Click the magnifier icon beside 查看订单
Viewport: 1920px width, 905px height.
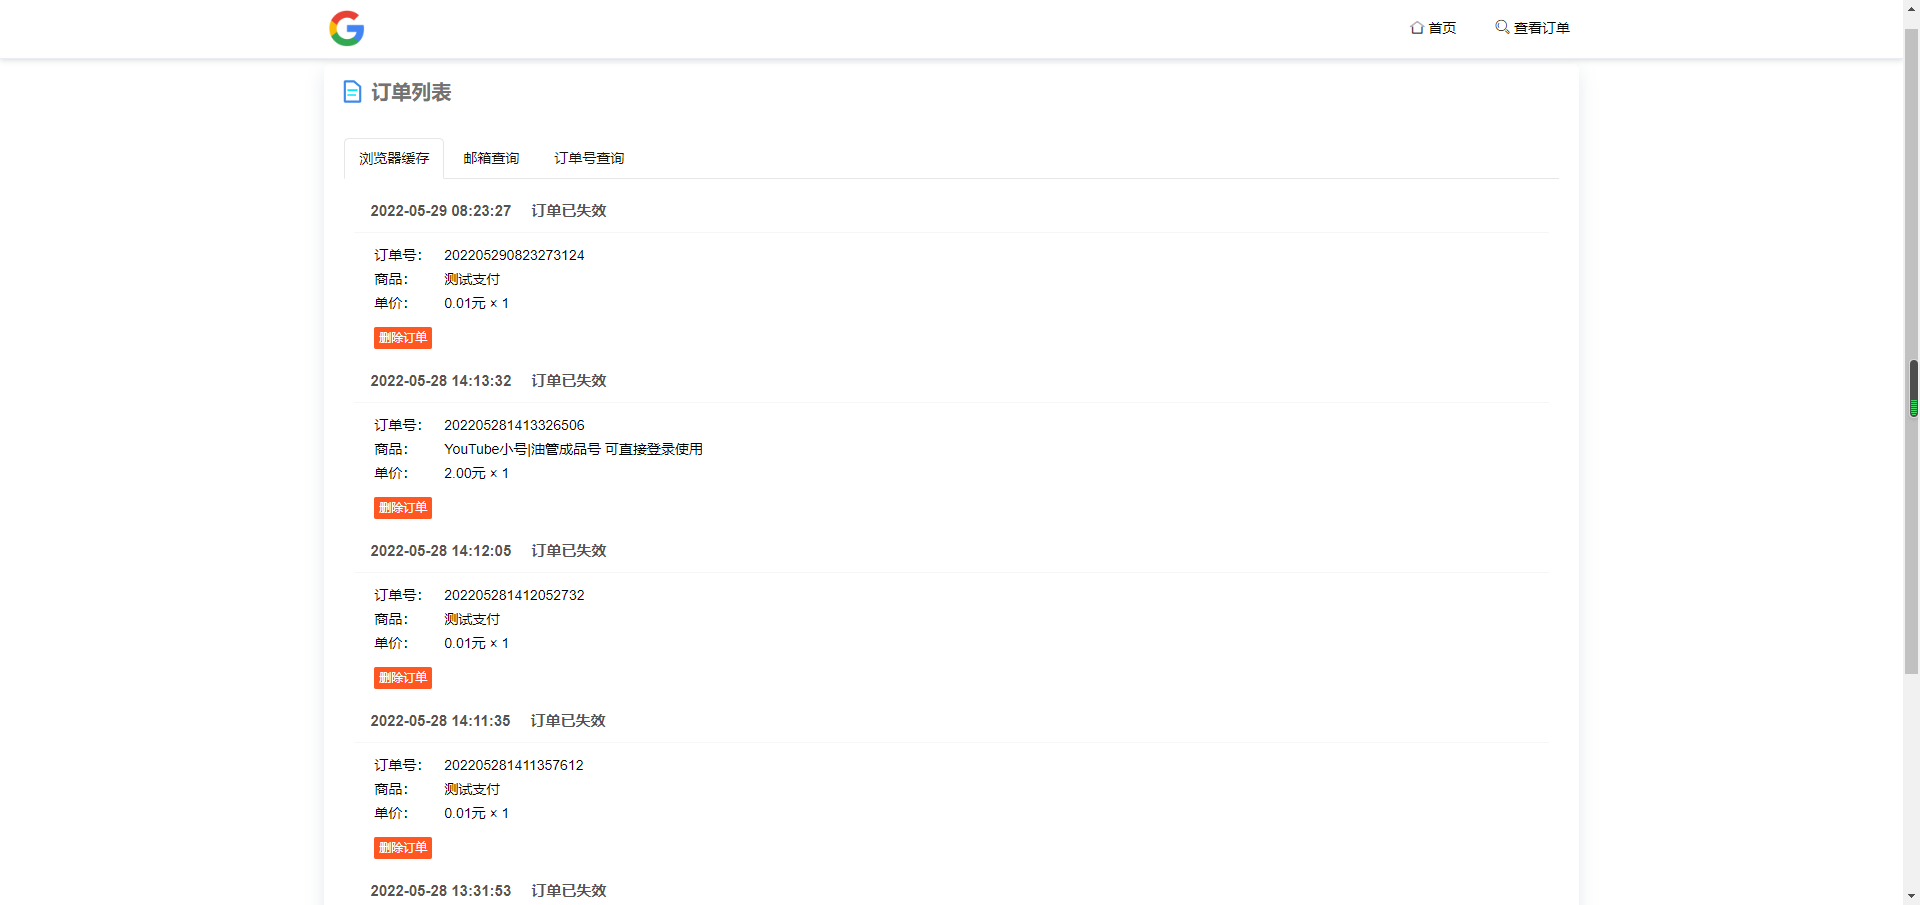[1502, 27]
